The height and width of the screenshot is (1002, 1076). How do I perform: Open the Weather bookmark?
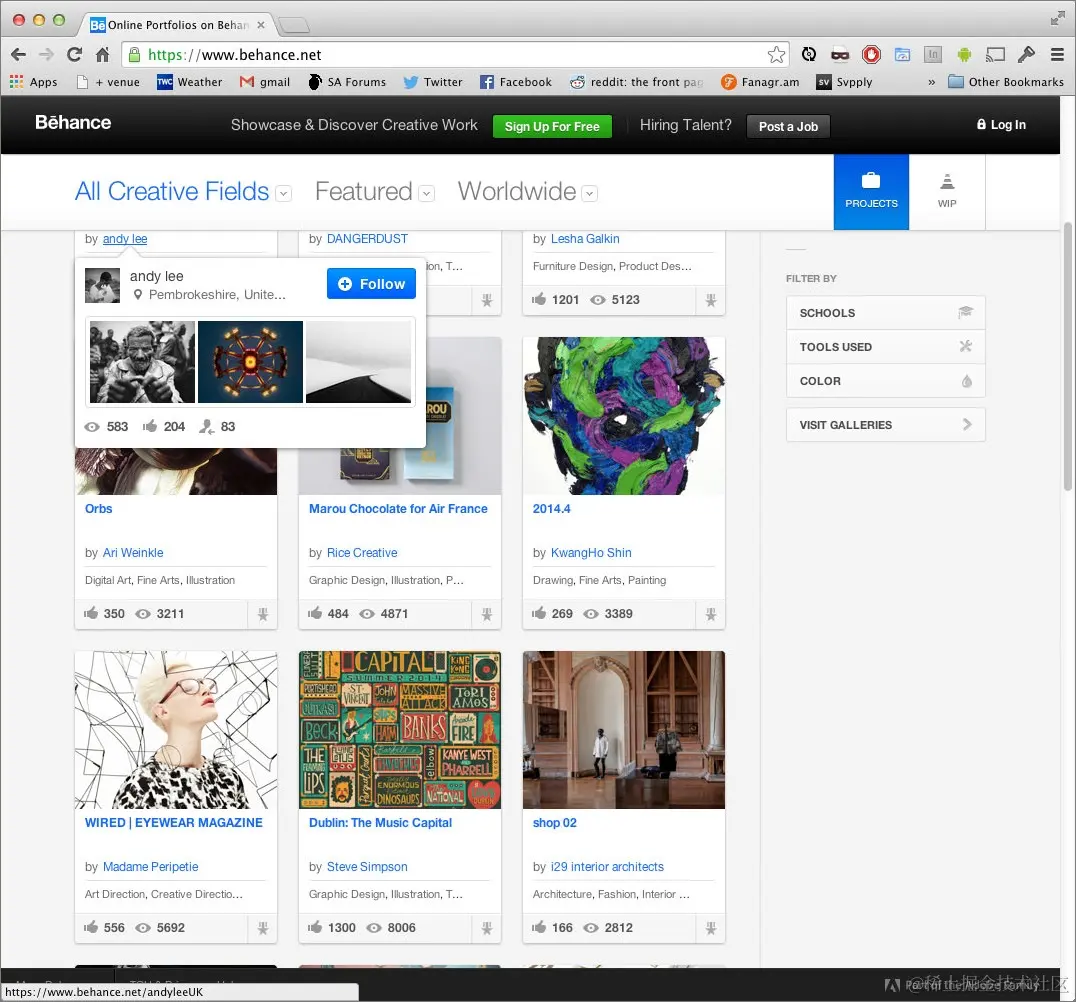click(189, 82)
